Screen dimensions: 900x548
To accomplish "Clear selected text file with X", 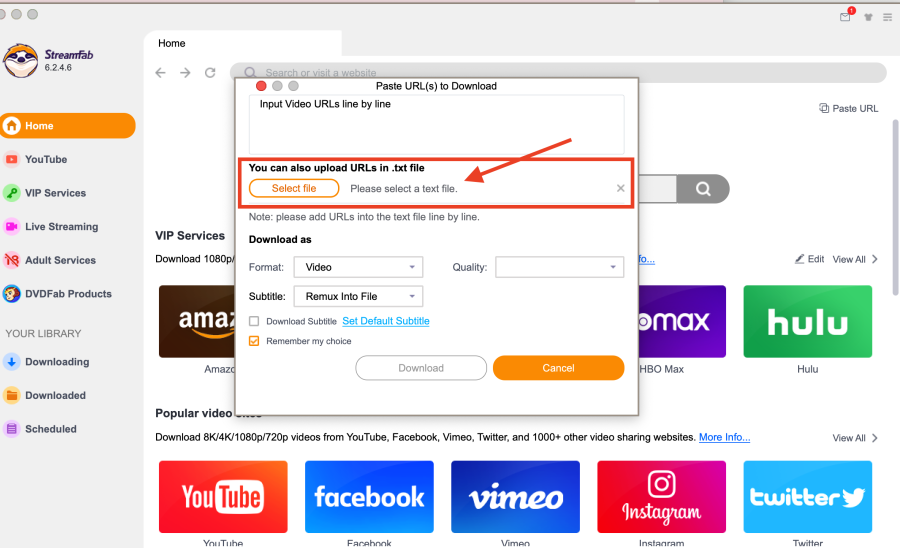I will [620, 188].
